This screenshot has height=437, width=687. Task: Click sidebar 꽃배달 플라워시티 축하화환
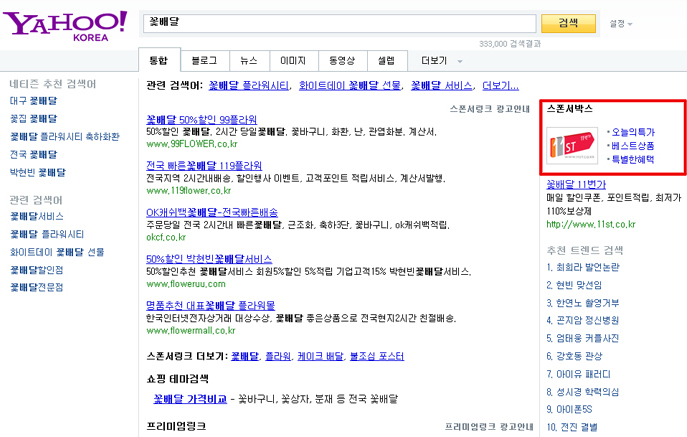[x=64, y=137]
